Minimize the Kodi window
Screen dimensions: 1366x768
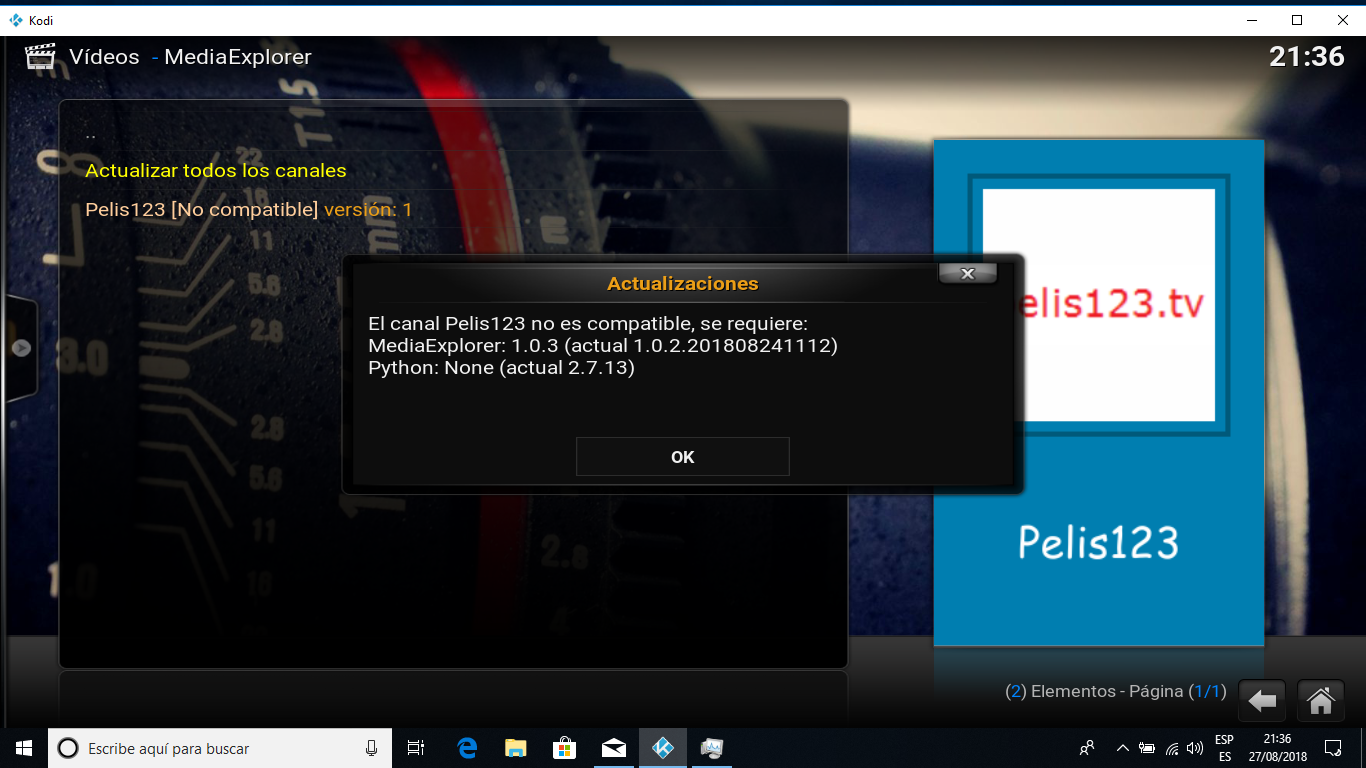coord(1251,20)
